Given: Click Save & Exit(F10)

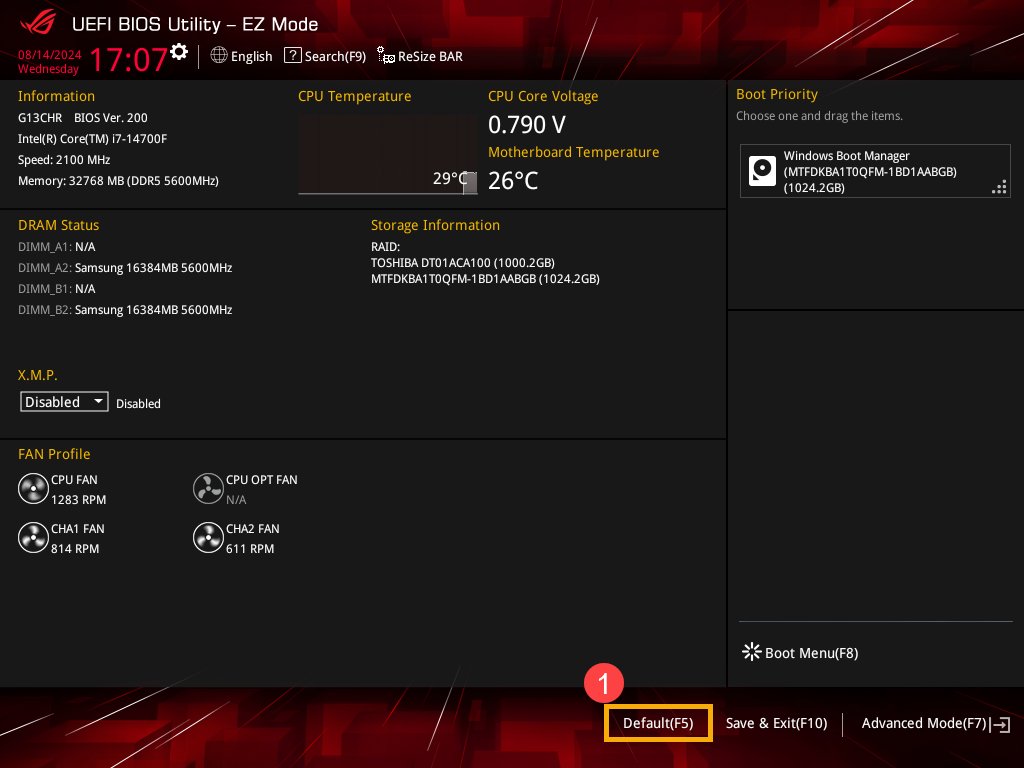Looking at the screenshot, I should (x=776, y=723).
